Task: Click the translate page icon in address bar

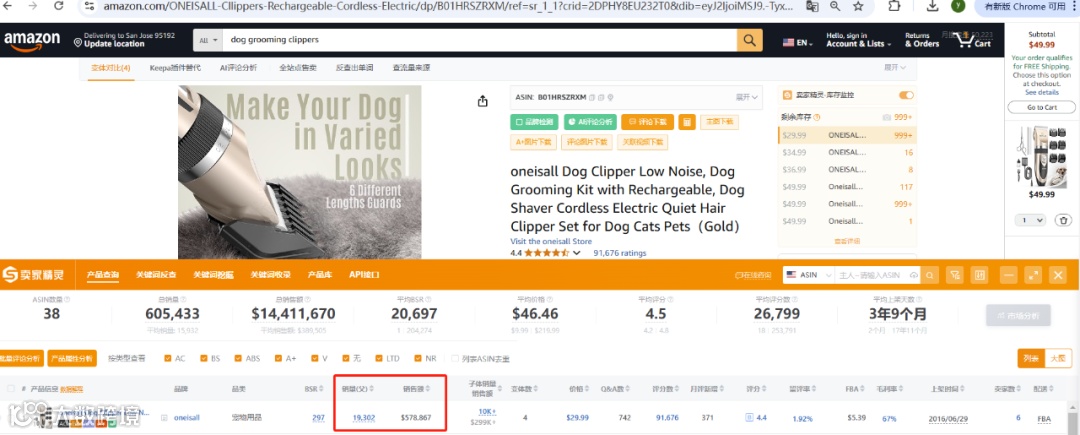Action: [812, 6]
